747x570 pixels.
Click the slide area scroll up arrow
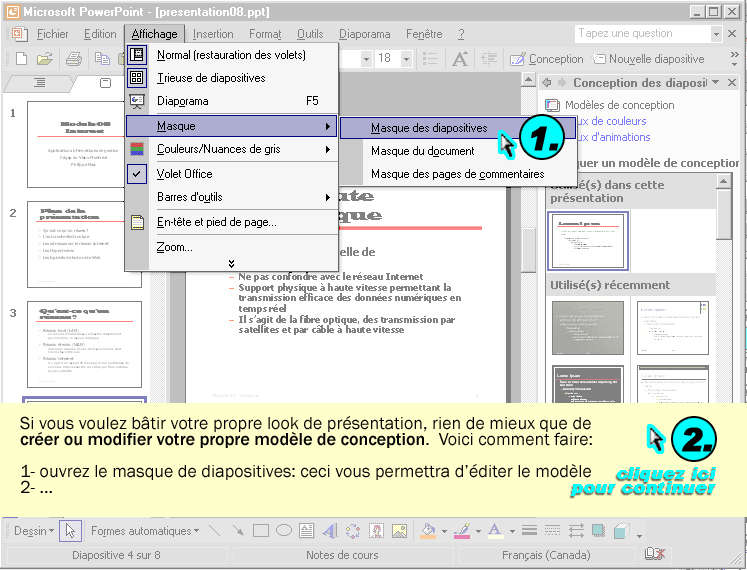click(x=528, y=80)
